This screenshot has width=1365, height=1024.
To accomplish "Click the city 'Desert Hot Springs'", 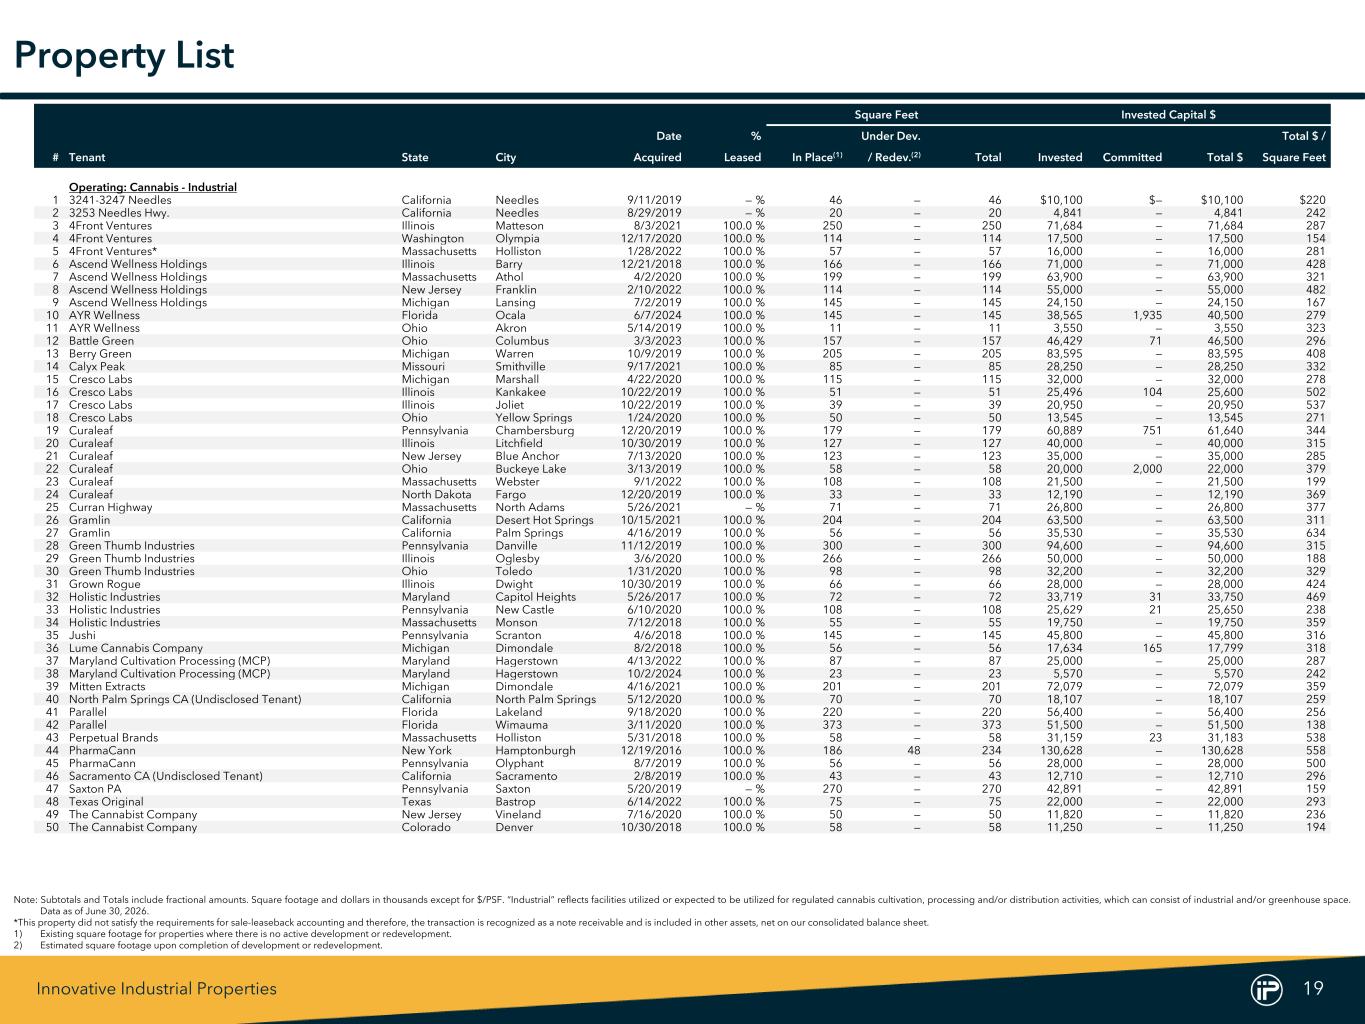I will pyautogui.click(x=544, y=520).
